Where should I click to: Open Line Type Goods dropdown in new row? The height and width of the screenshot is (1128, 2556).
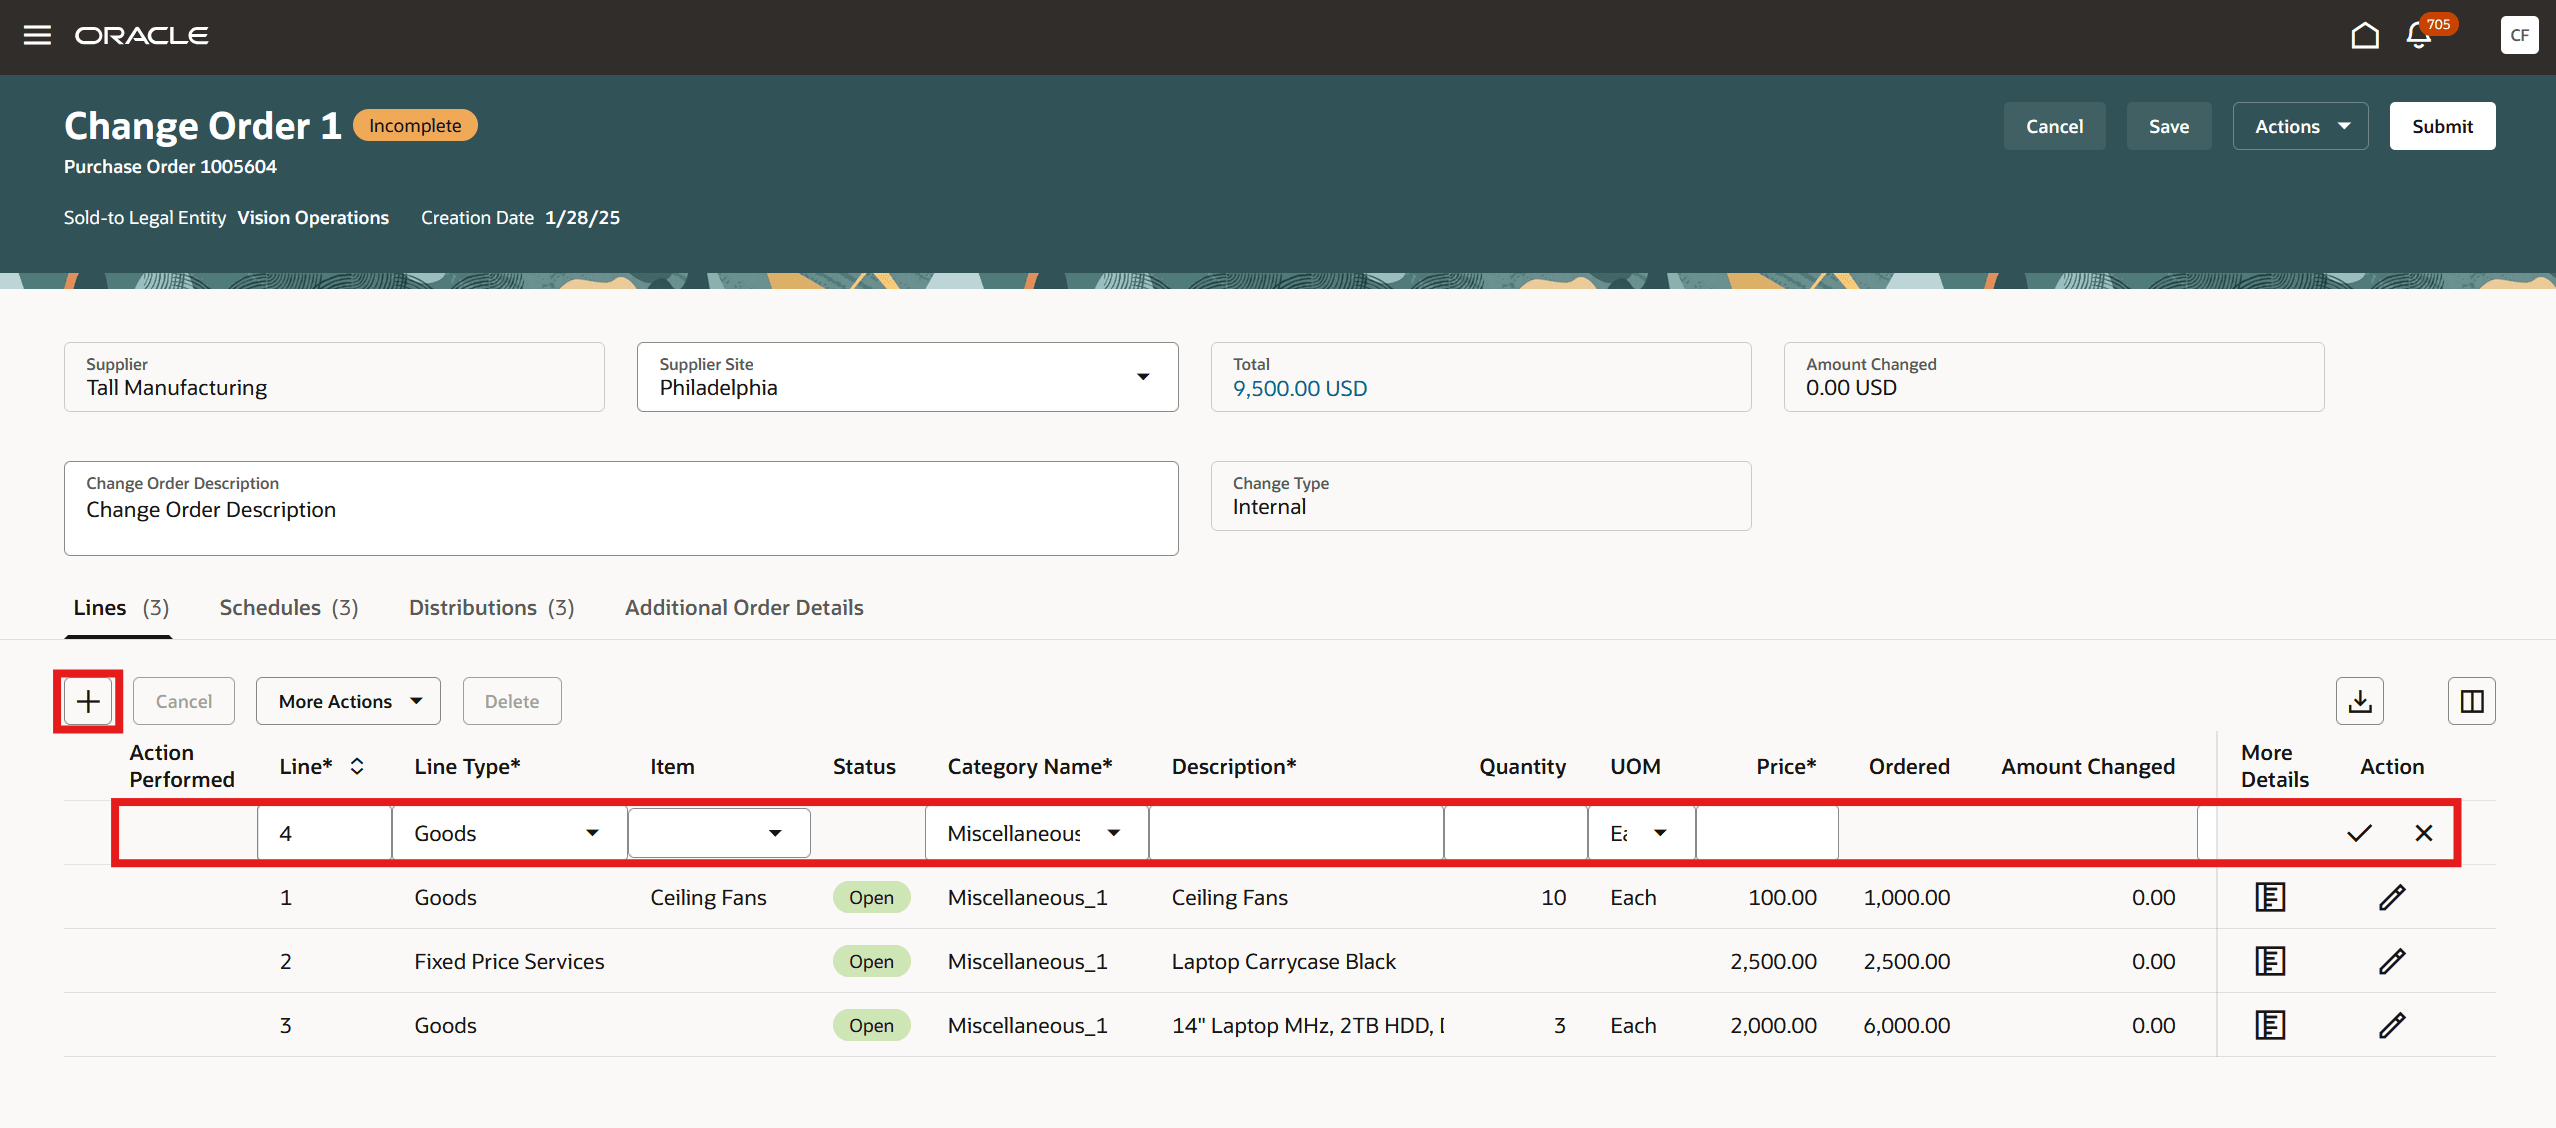point(592,833)
